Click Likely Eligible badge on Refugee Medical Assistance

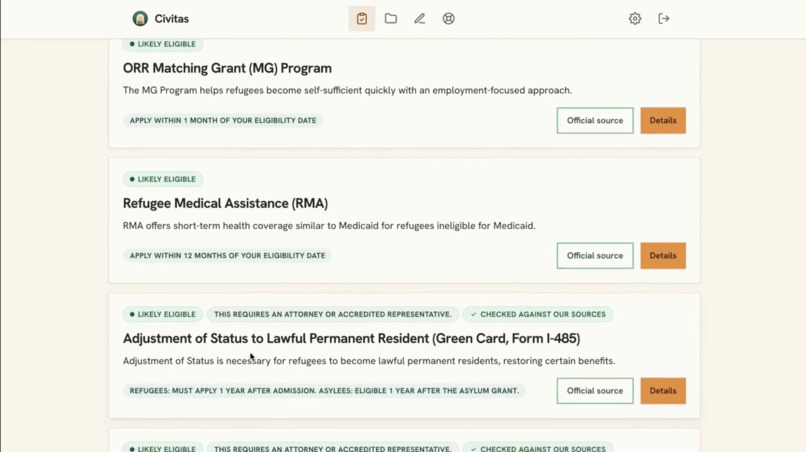(162, 179)
